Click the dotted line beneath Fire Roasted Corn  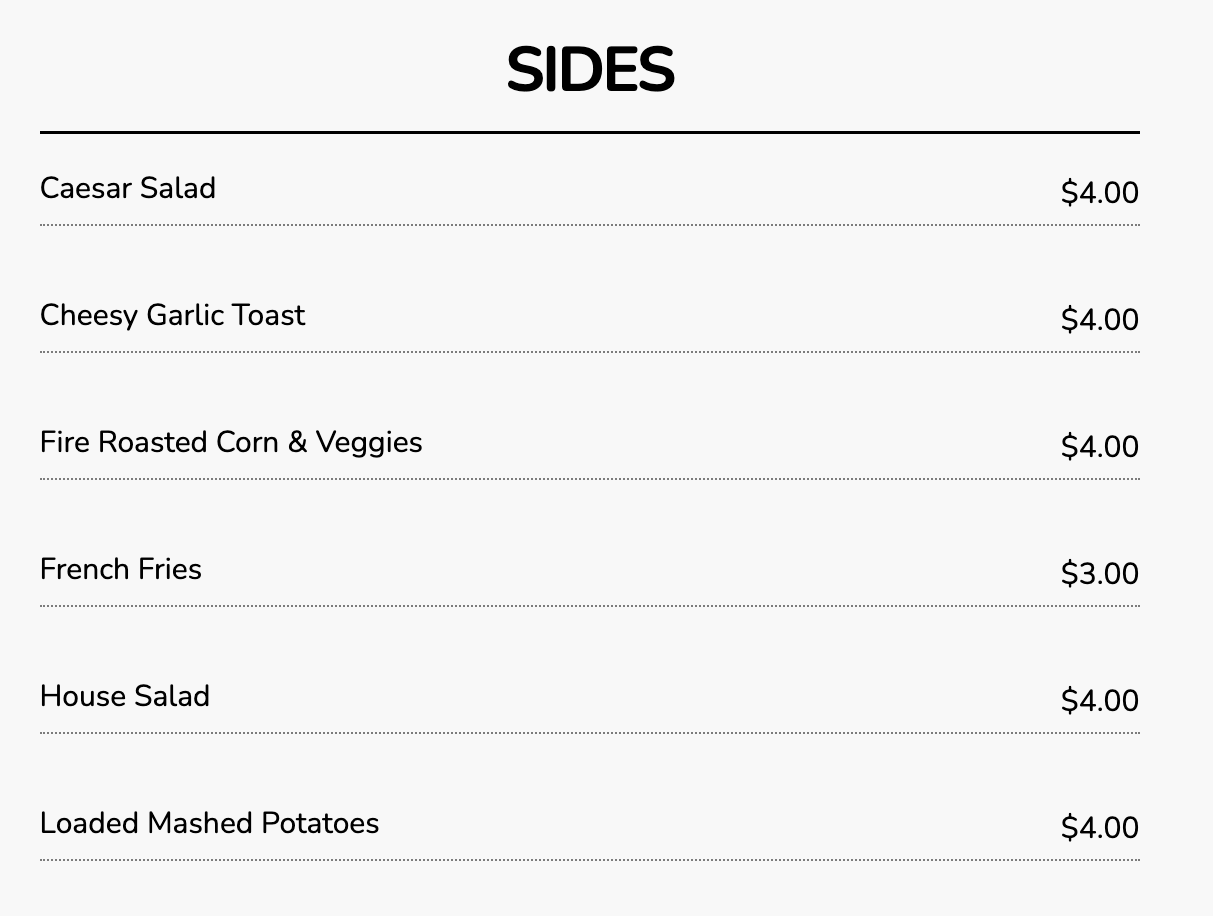coord(590,479)
